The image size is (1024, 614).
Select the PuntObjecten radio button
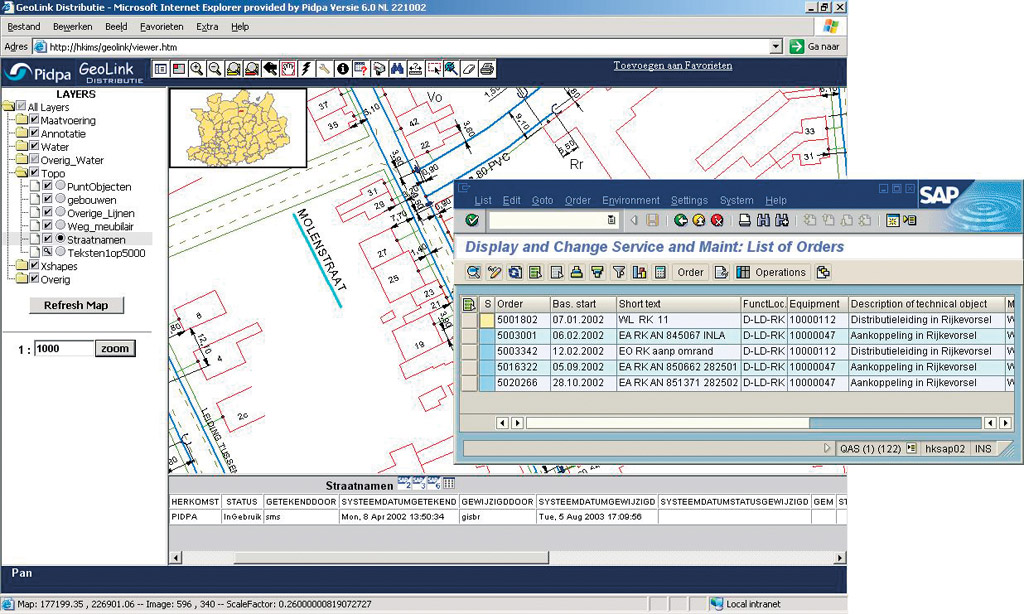60,187
